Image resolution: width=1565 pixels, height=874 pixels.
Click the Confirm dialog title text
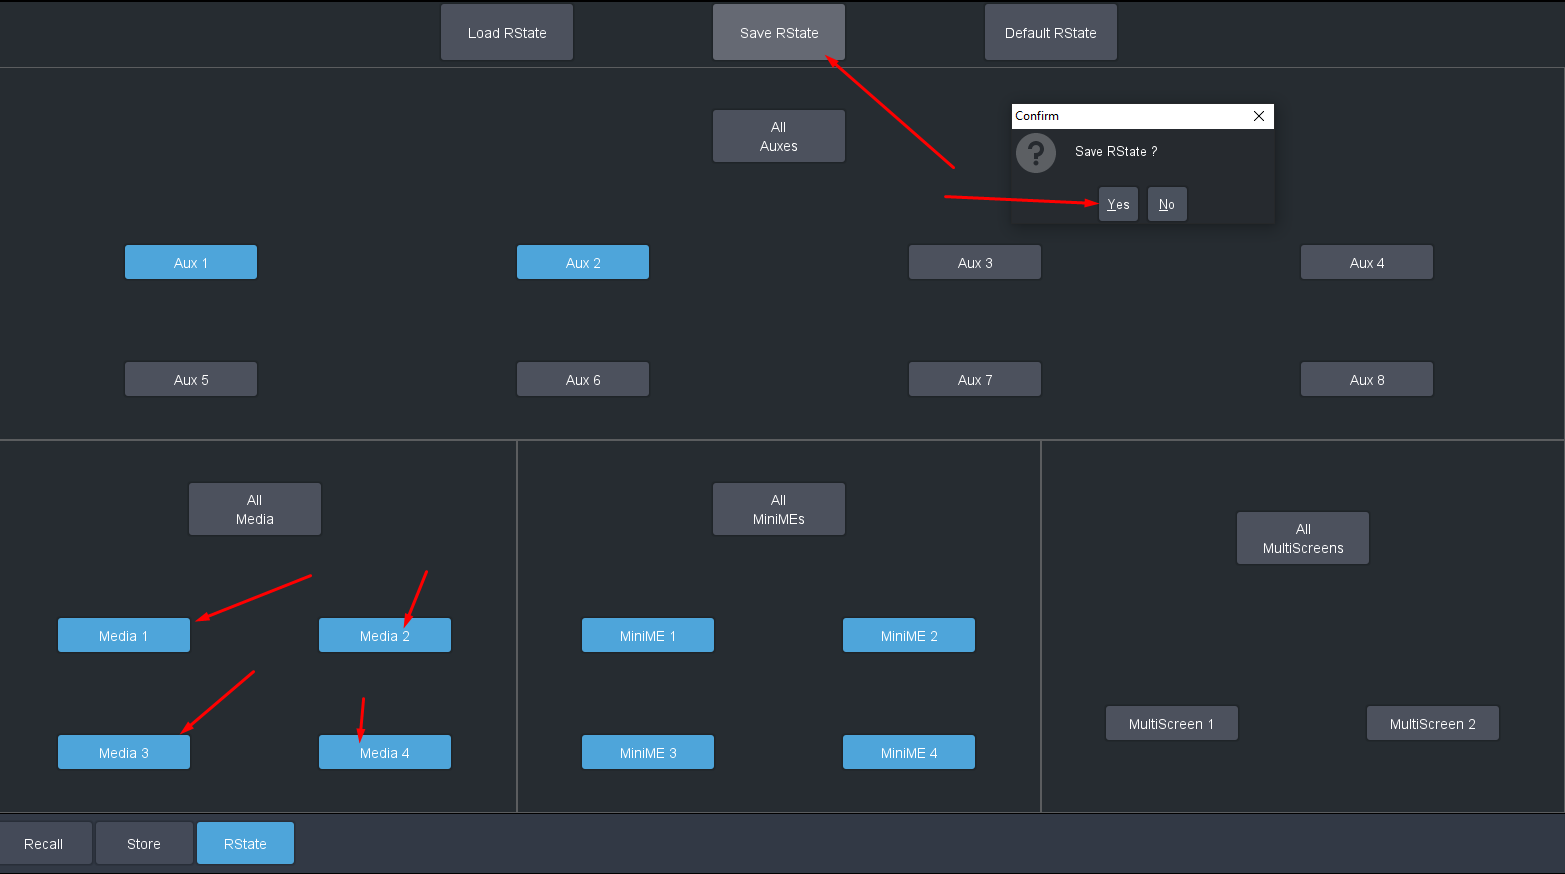pos(1037,116)
